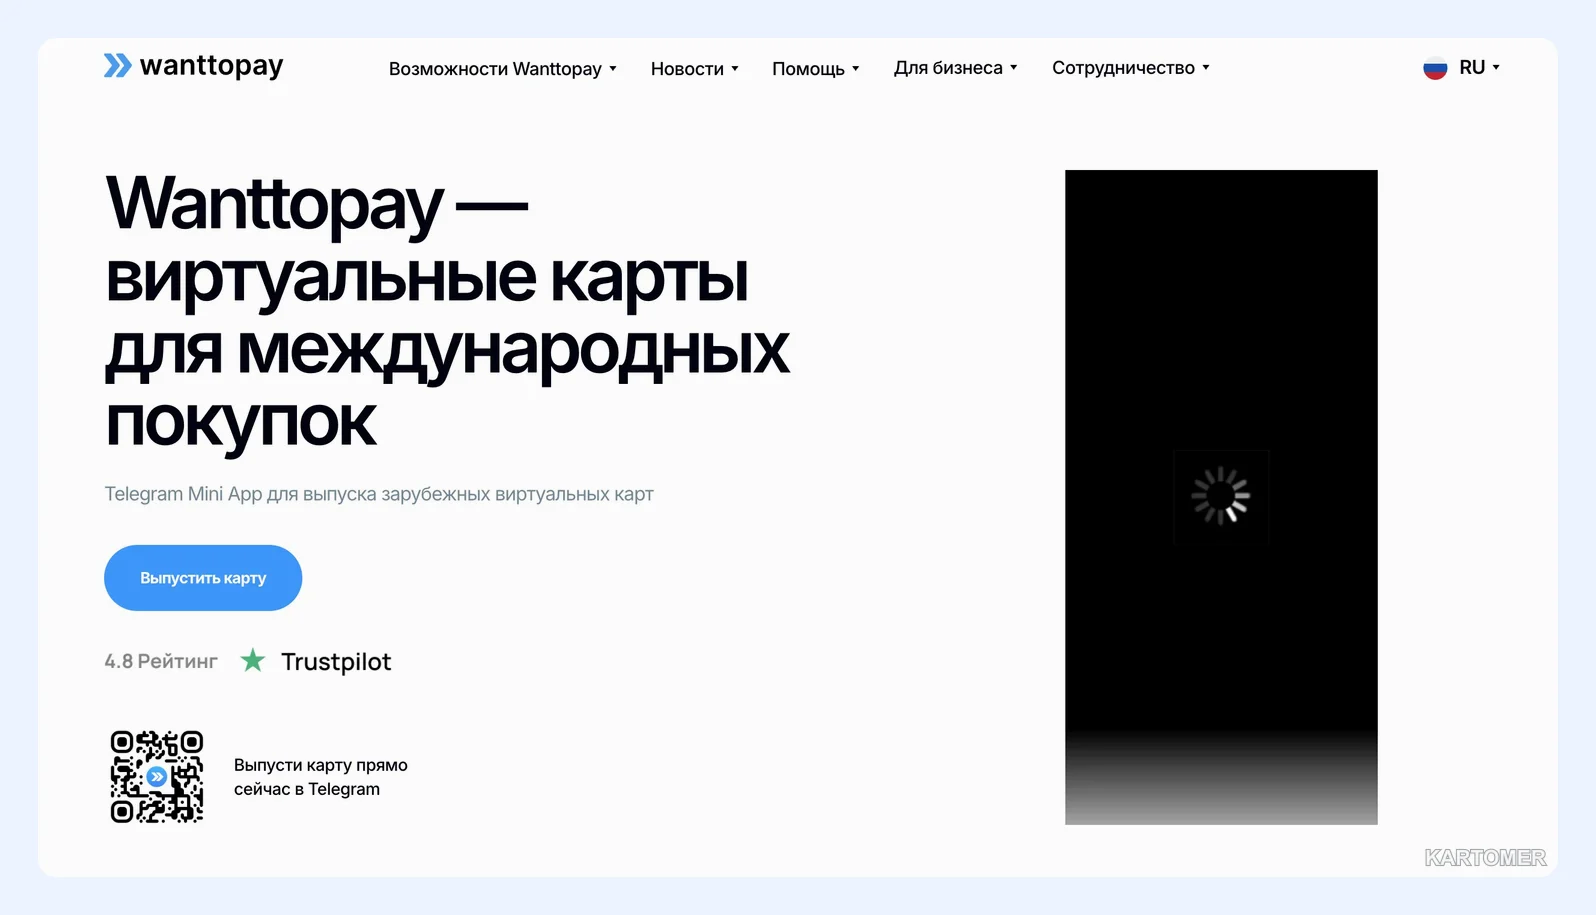This screenshot has height=915, width=1596.
Task: Open the Trustpilot rating link
Action: (x=336, y=662)
